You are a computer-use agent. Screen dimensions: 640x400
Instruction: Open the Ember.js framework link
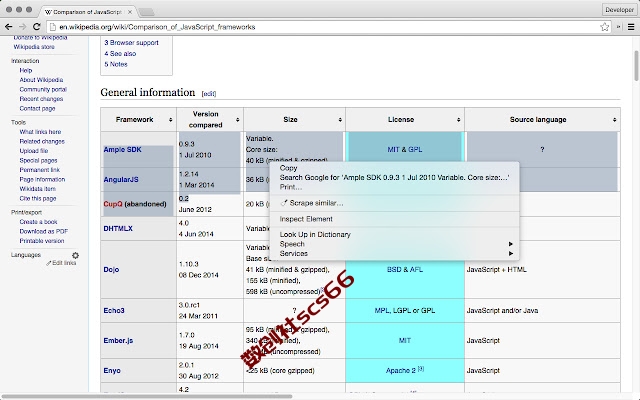click(118, 340)
